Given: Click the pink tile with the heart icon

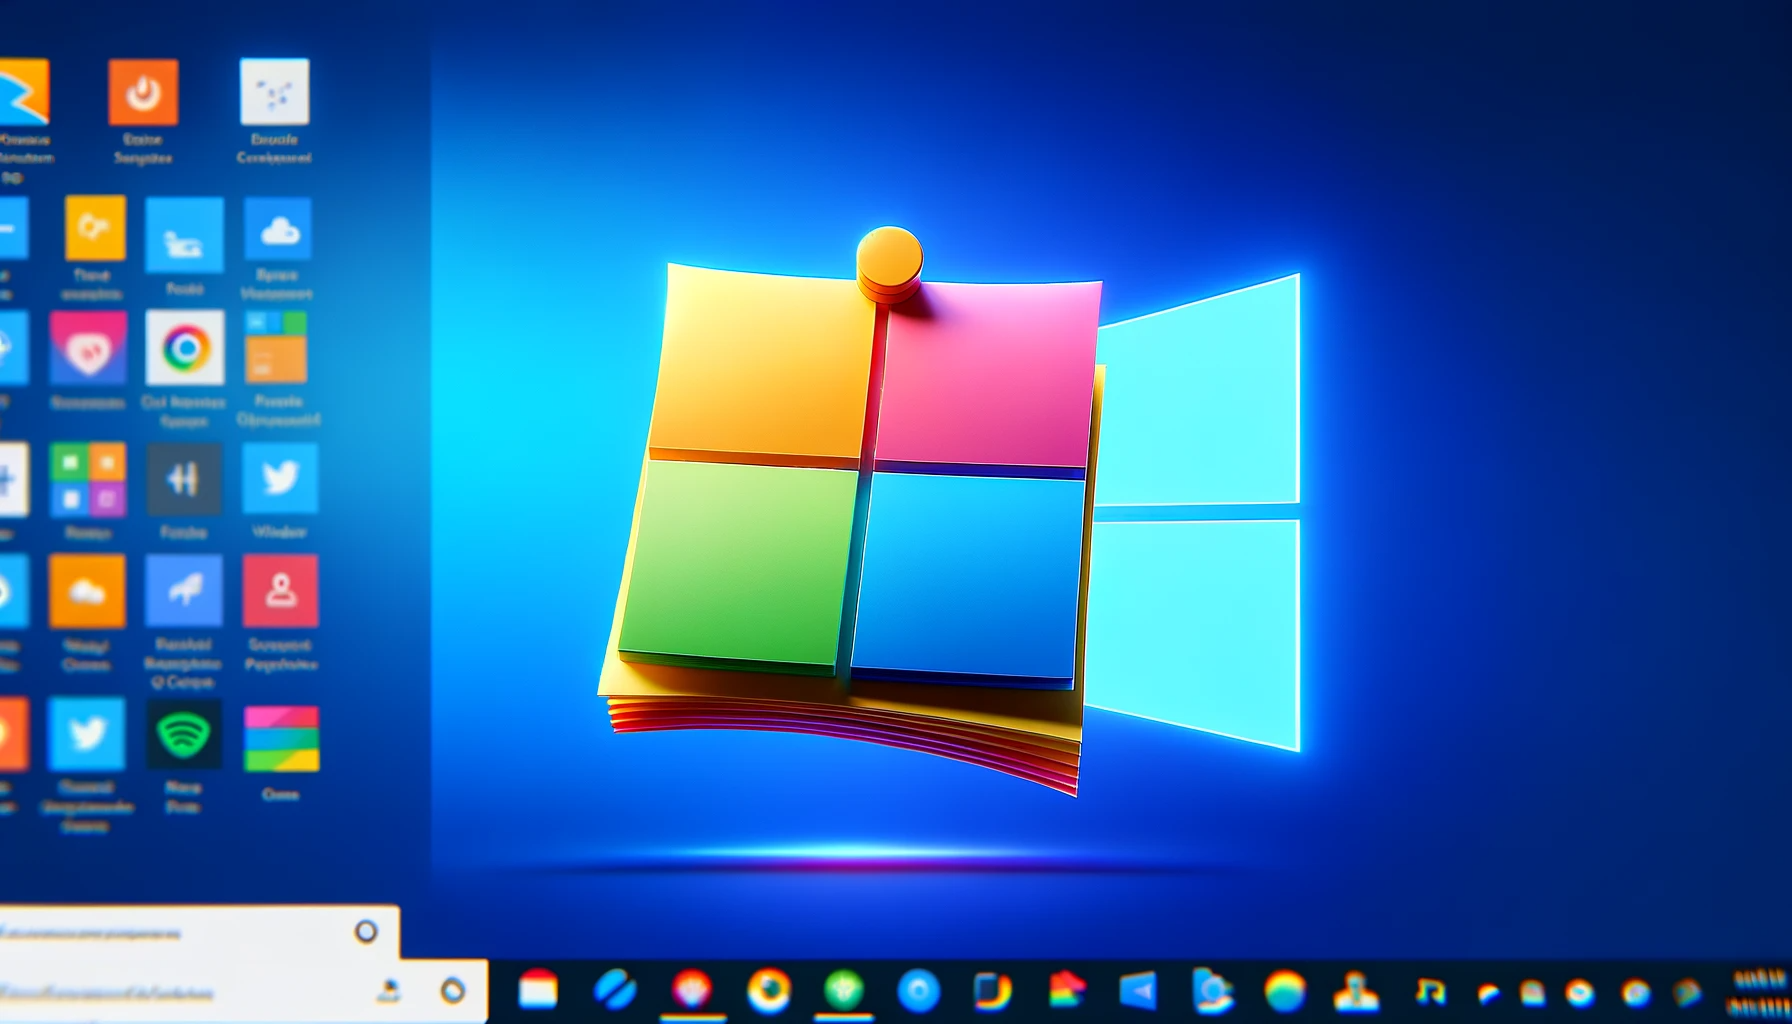Looking at the screenshot, I should 87,346.
